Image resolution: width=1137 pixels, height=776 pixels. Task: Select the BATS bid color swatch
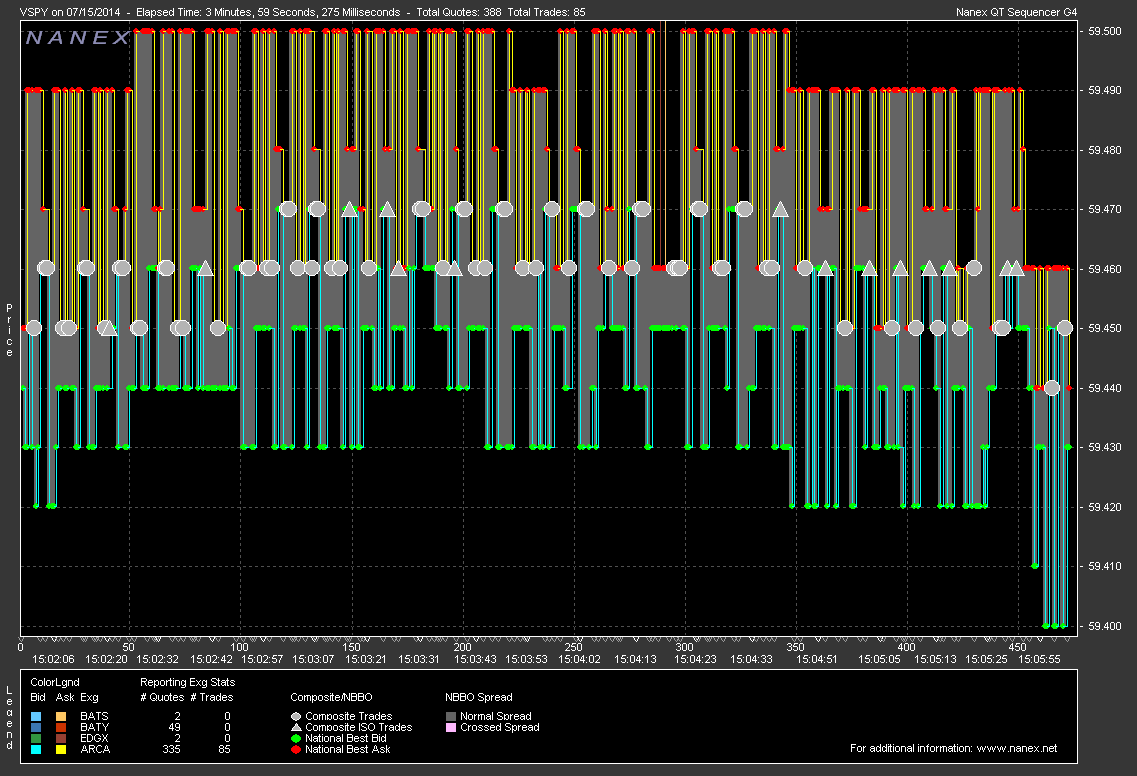point(36,717)
